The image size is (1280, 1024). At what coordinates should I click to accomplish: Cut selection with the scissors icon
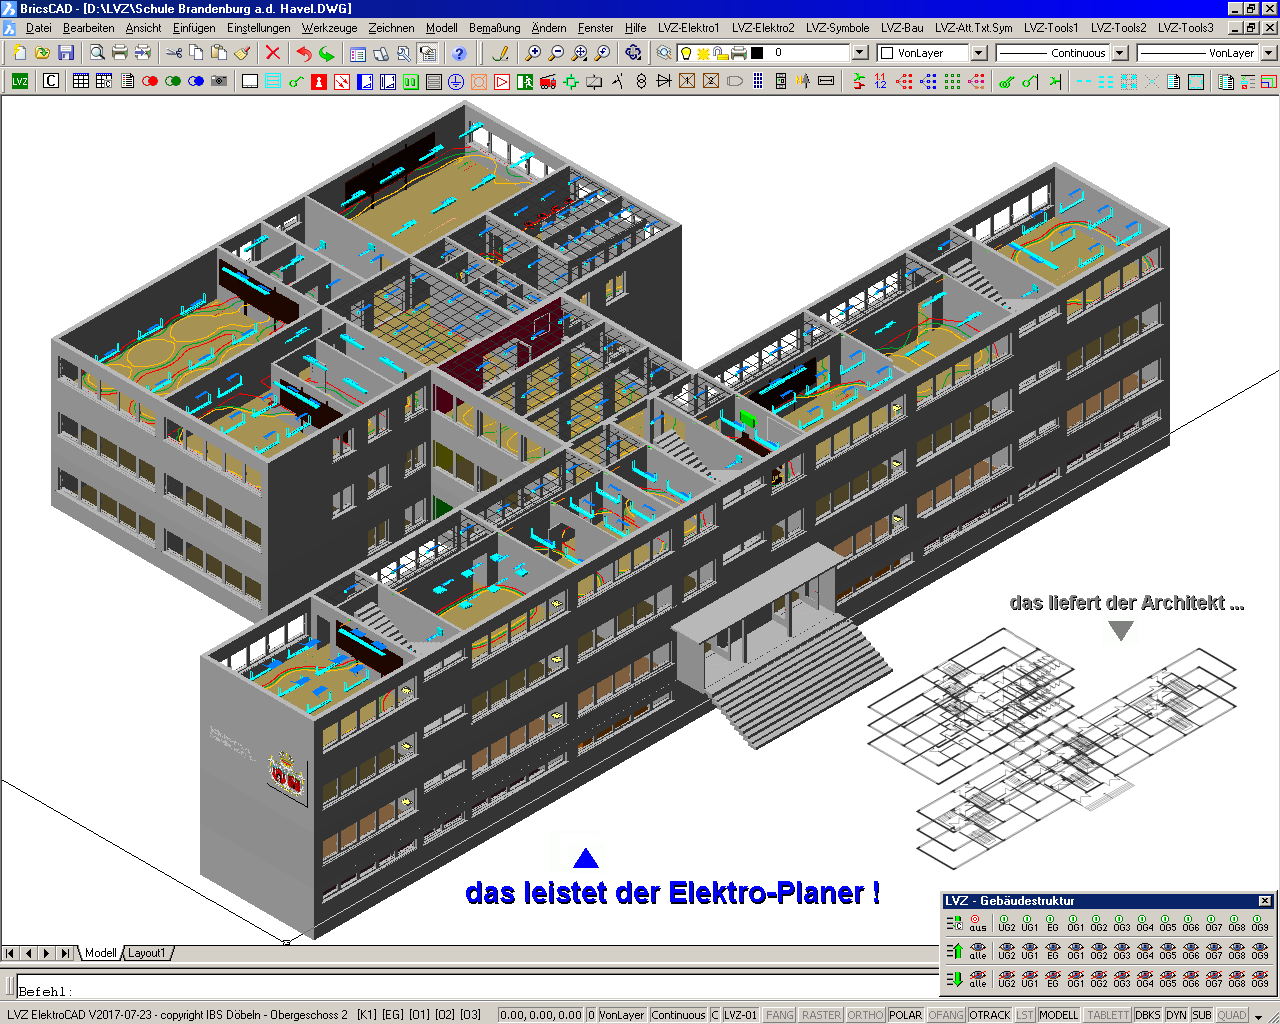coord(174,53)
